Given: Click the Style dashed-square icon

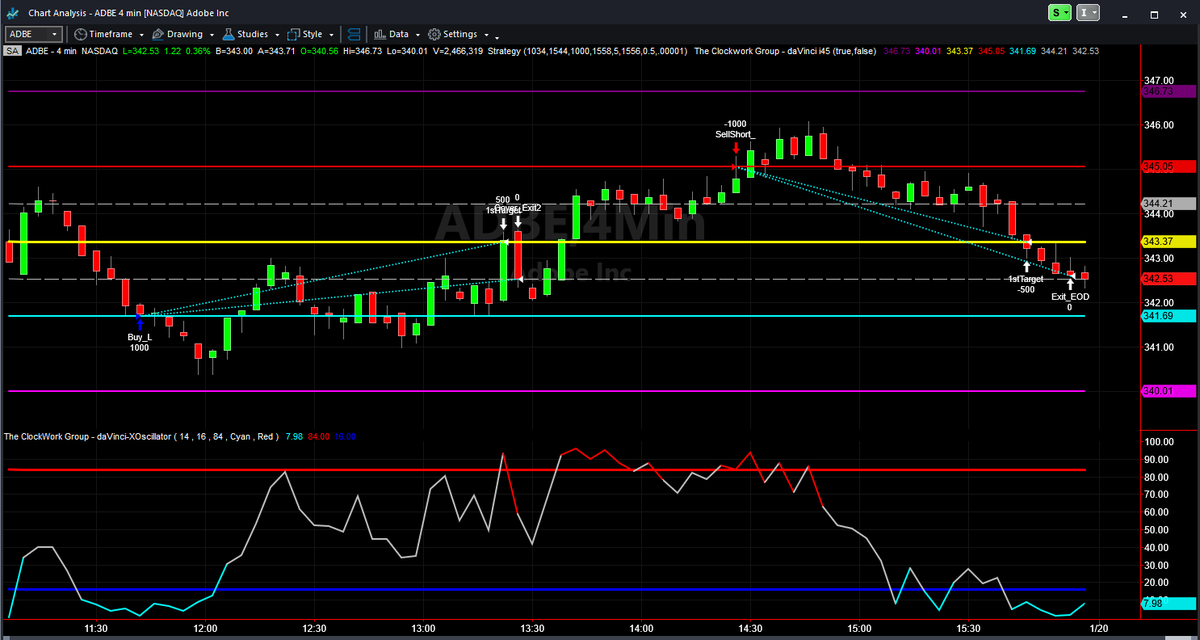Looking at the screenshot, I should [295, 34].
